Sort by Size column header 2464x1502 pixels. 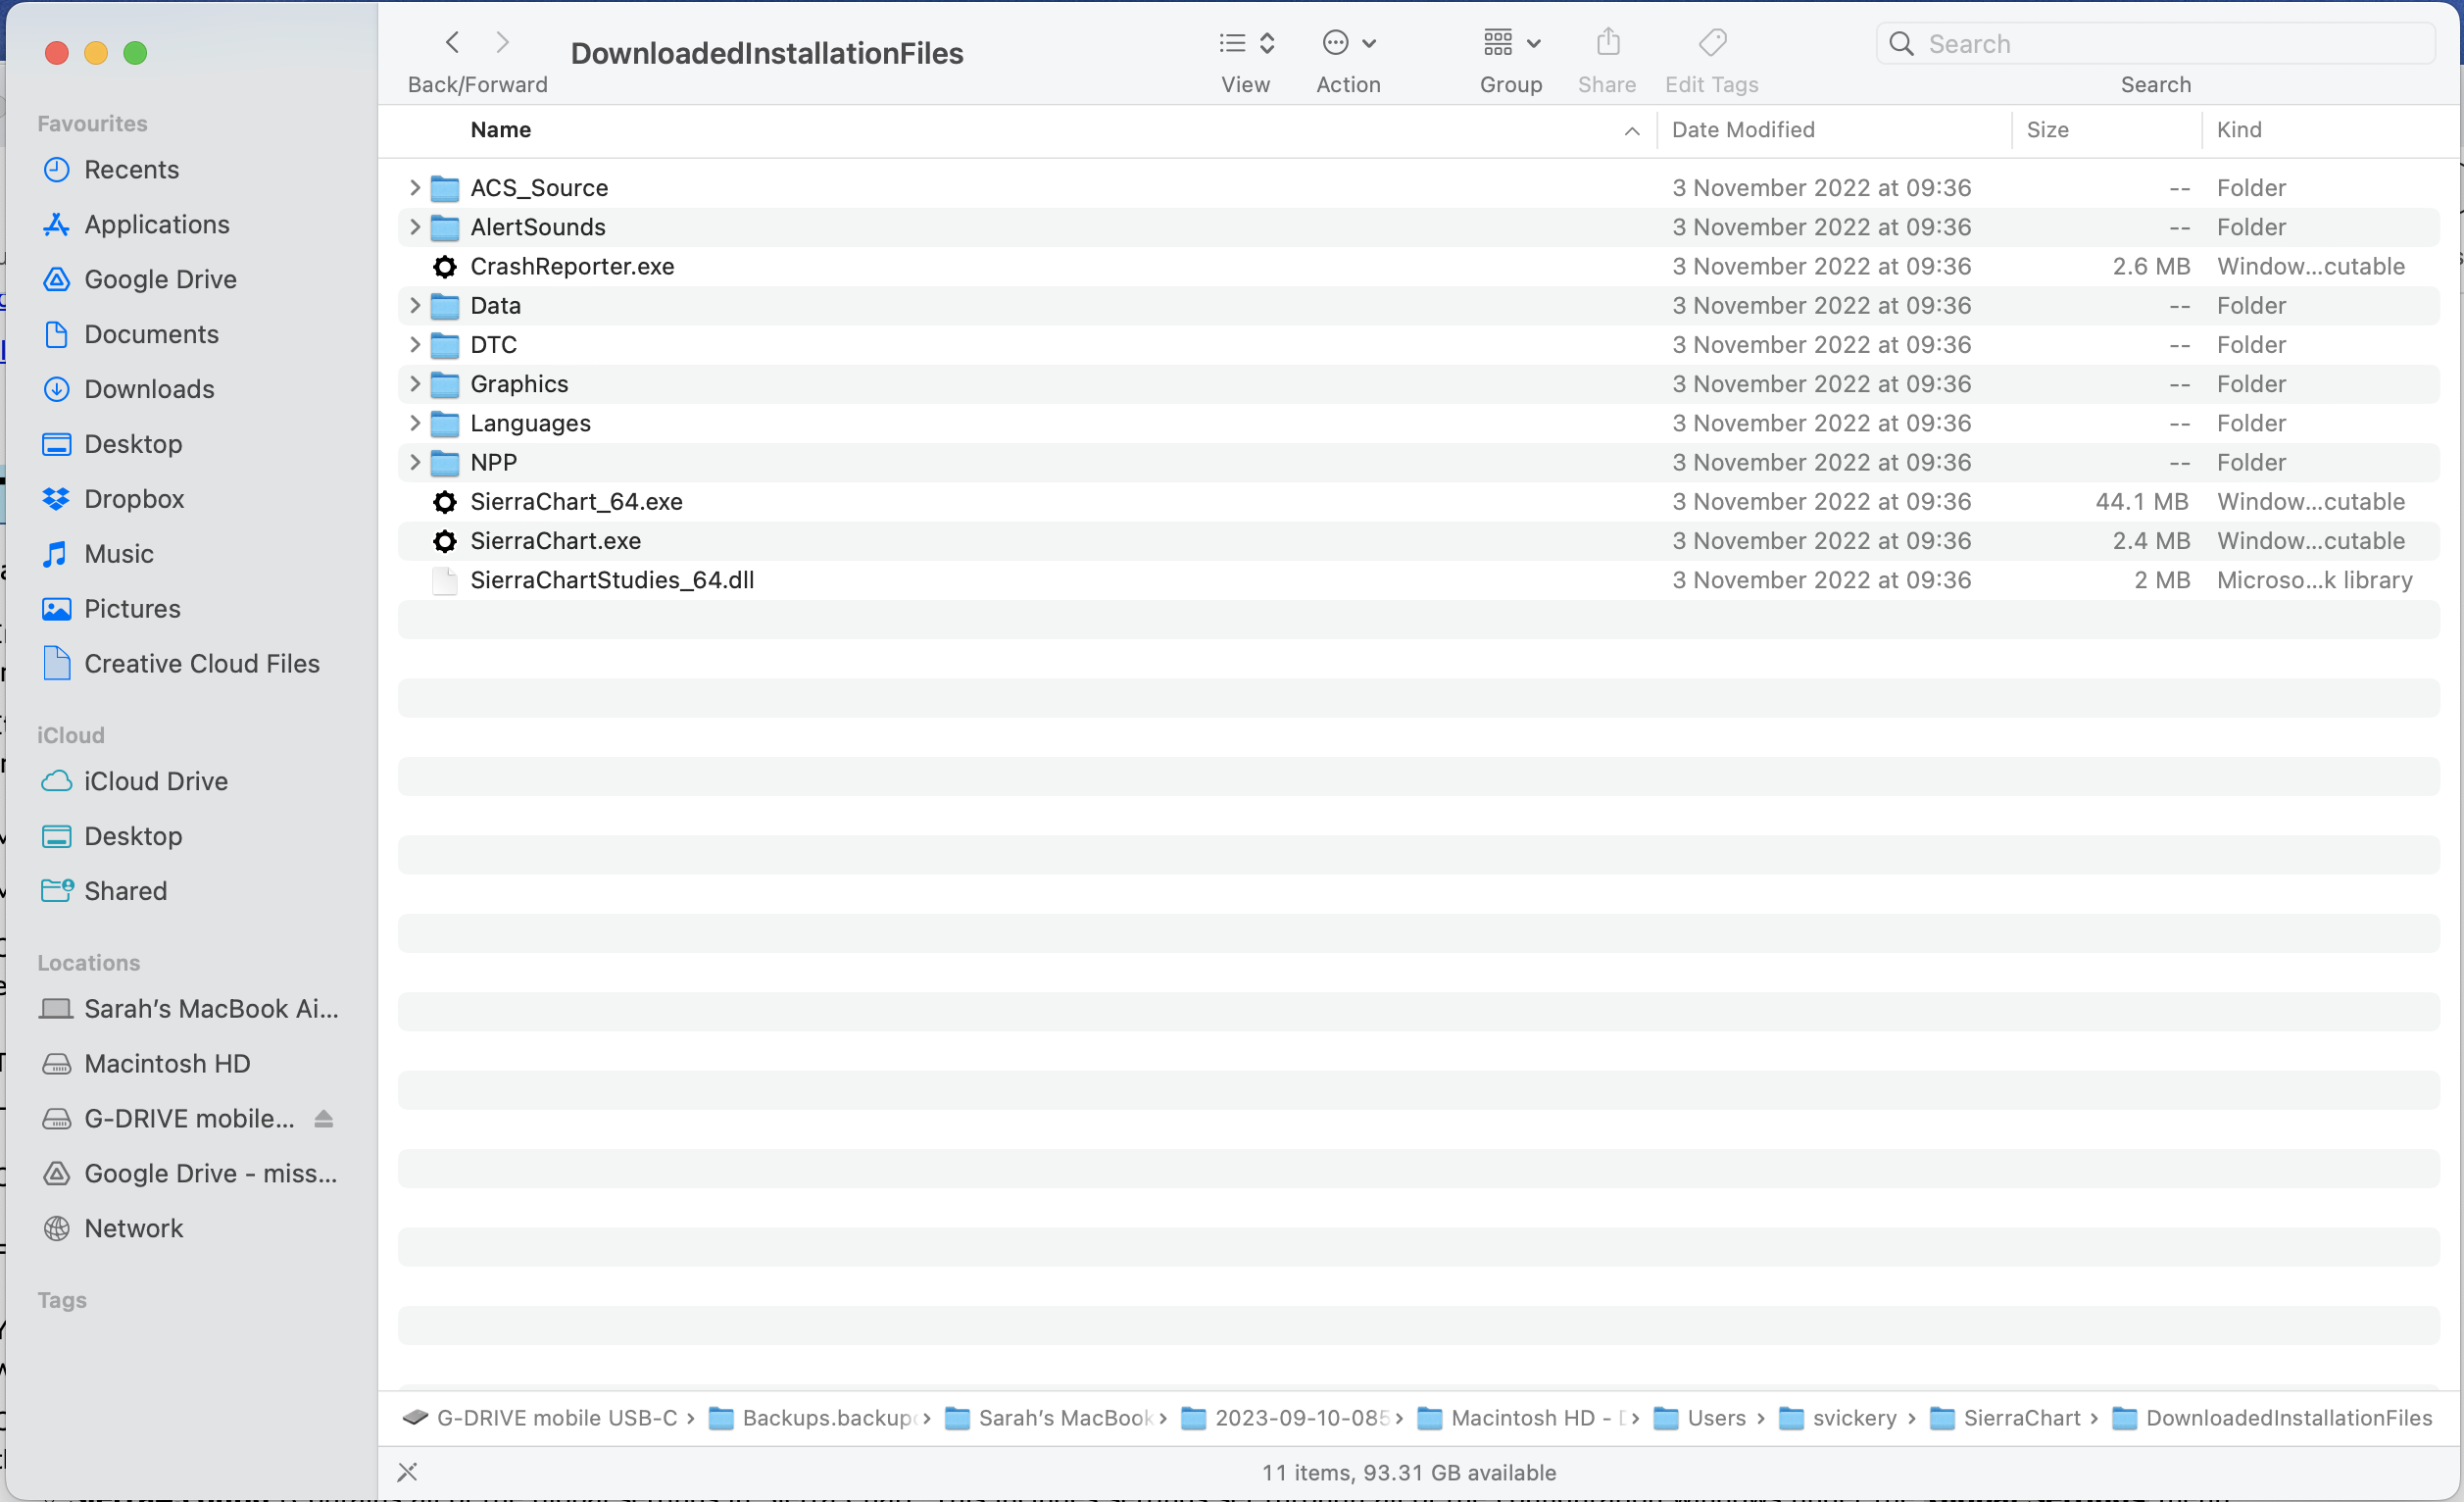(2047, 130)
